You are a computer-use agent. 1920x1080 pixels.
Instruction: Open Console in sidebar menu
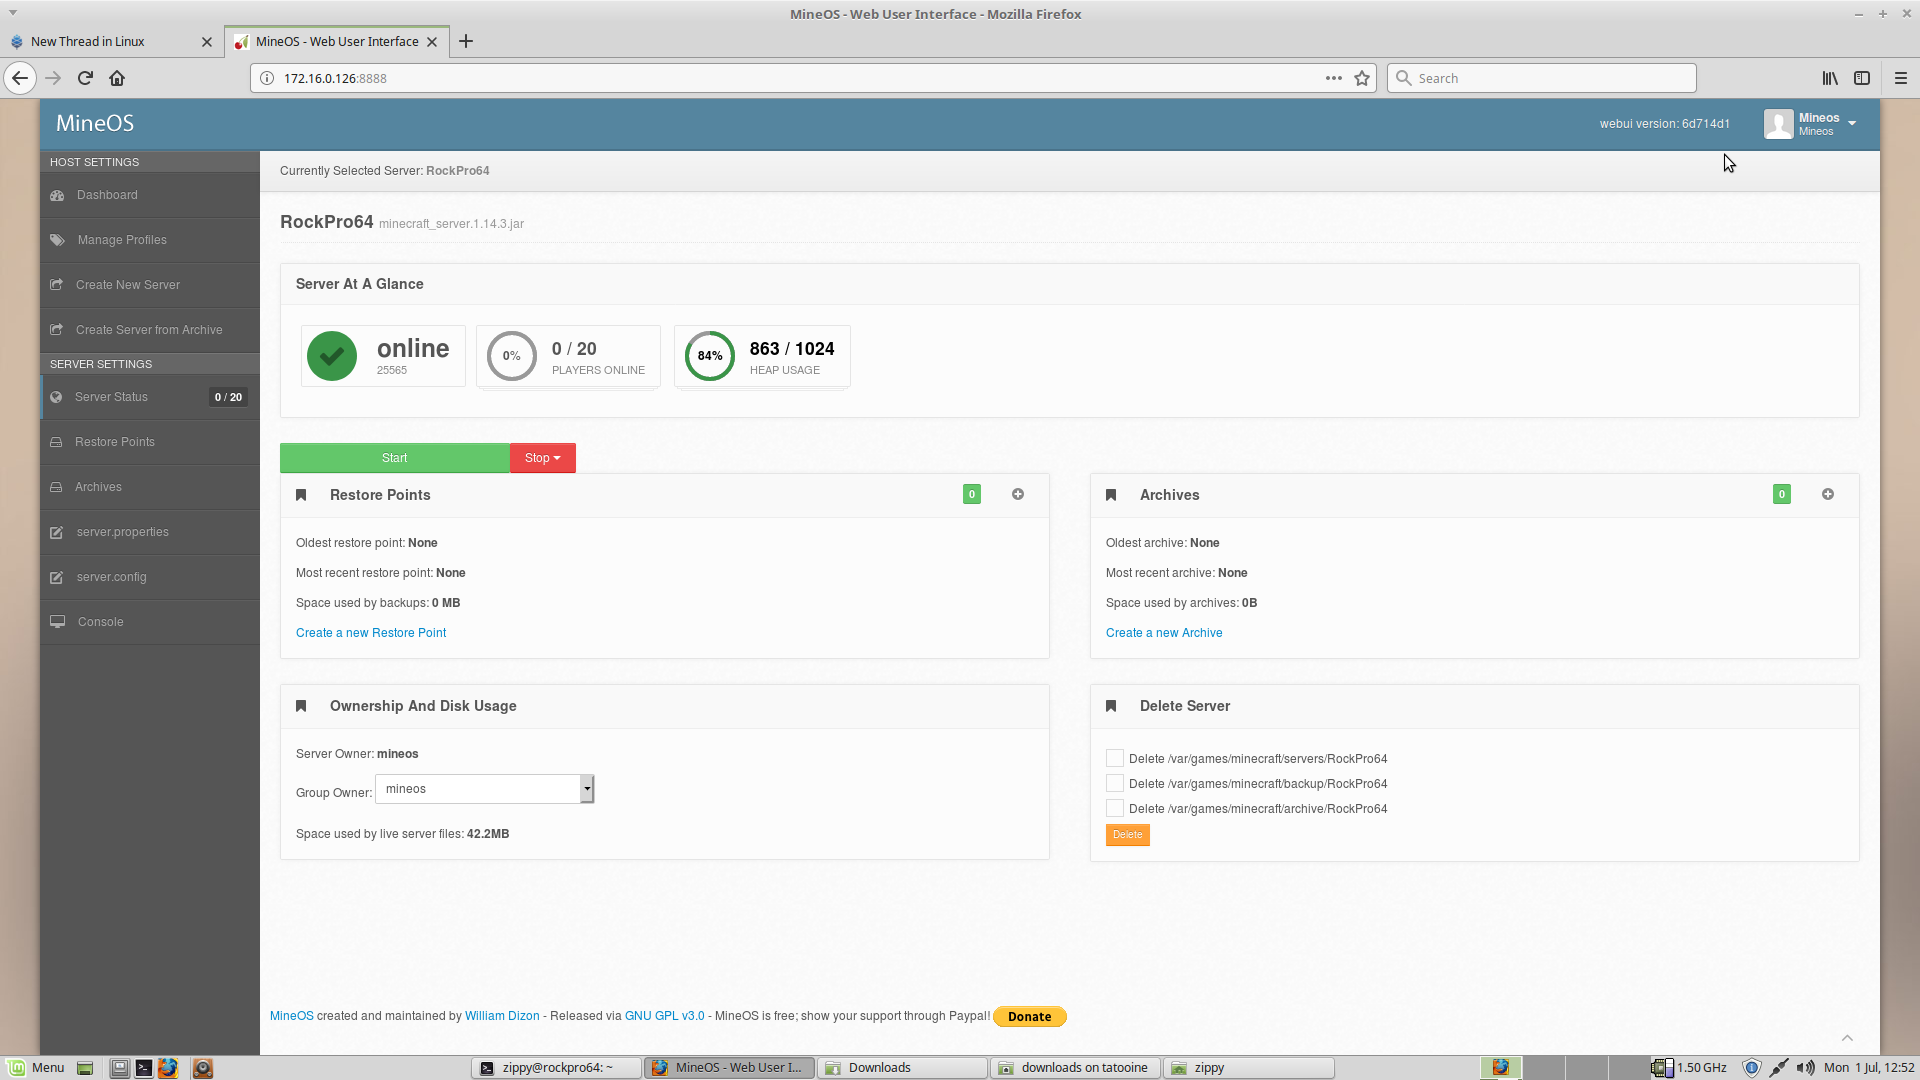(x=100, y=622)
